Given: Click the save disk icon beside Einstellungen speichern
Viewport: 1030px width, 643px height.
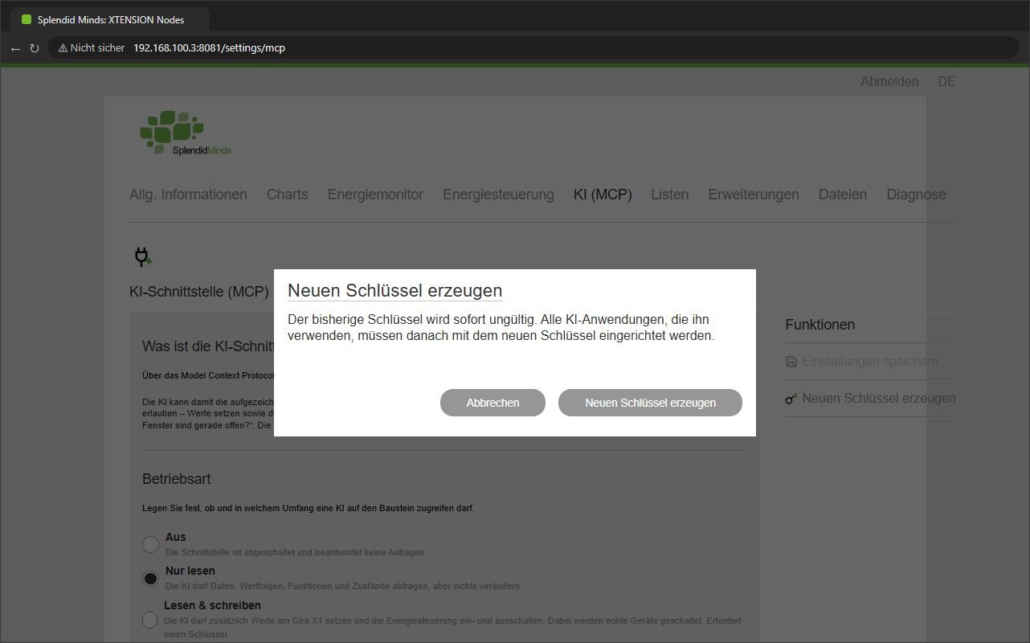Looking at the screenshot, I should (x=791, y=362).
